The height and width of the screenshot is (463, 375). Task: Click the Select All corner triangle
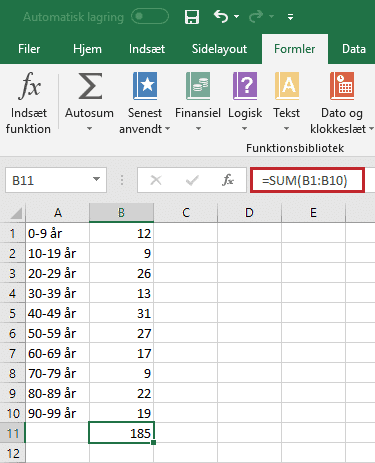[x=16, y=213]
